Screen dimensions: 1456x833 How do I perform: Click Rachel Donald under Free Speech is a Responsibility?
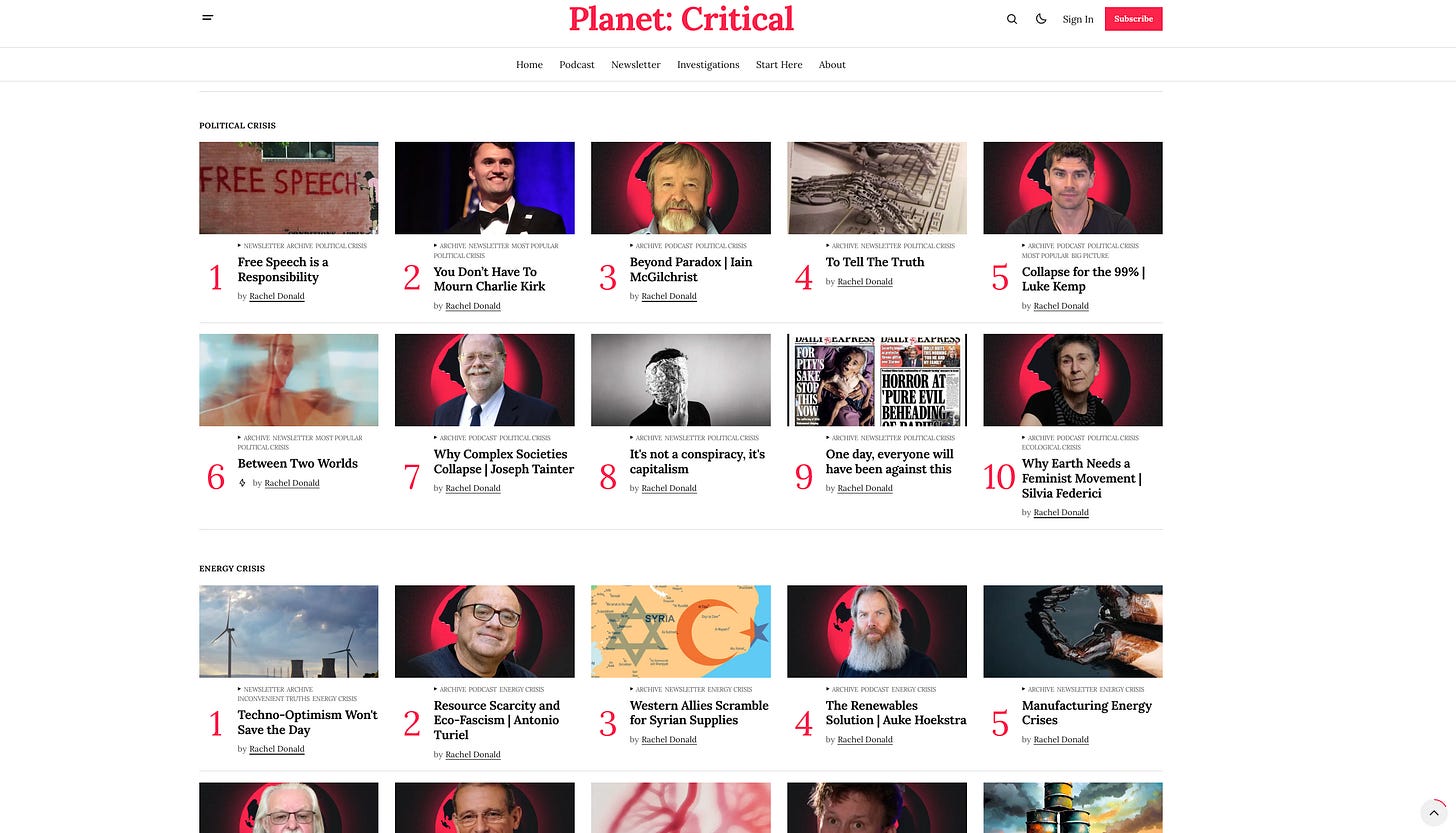click(277, 297)
